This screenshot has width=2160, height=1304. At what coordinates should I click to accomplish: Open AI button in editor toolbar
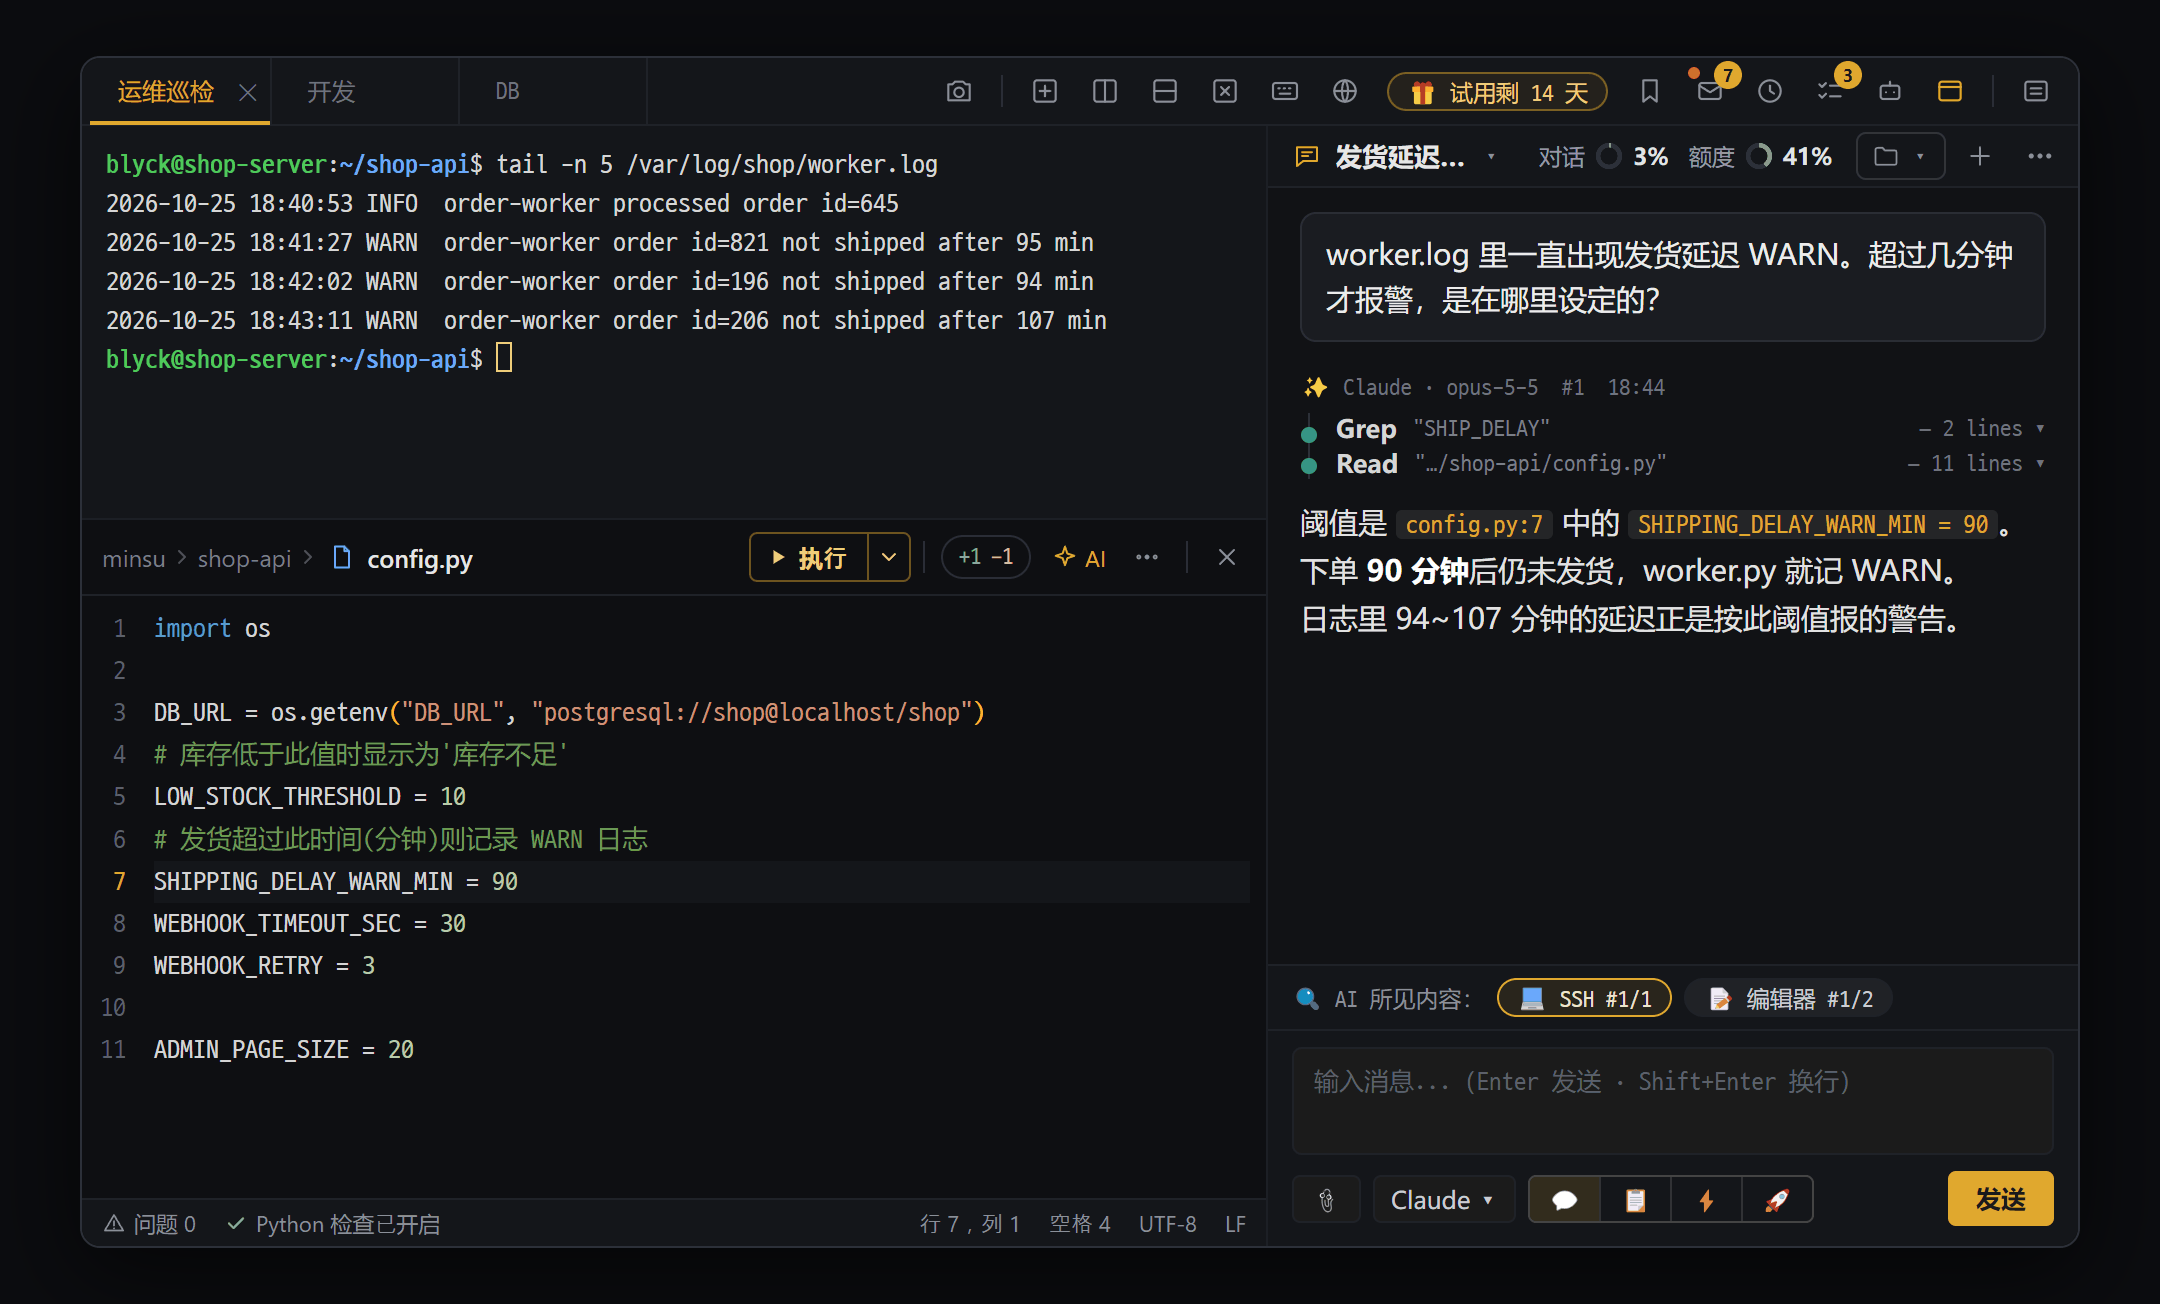(1080, 558)
